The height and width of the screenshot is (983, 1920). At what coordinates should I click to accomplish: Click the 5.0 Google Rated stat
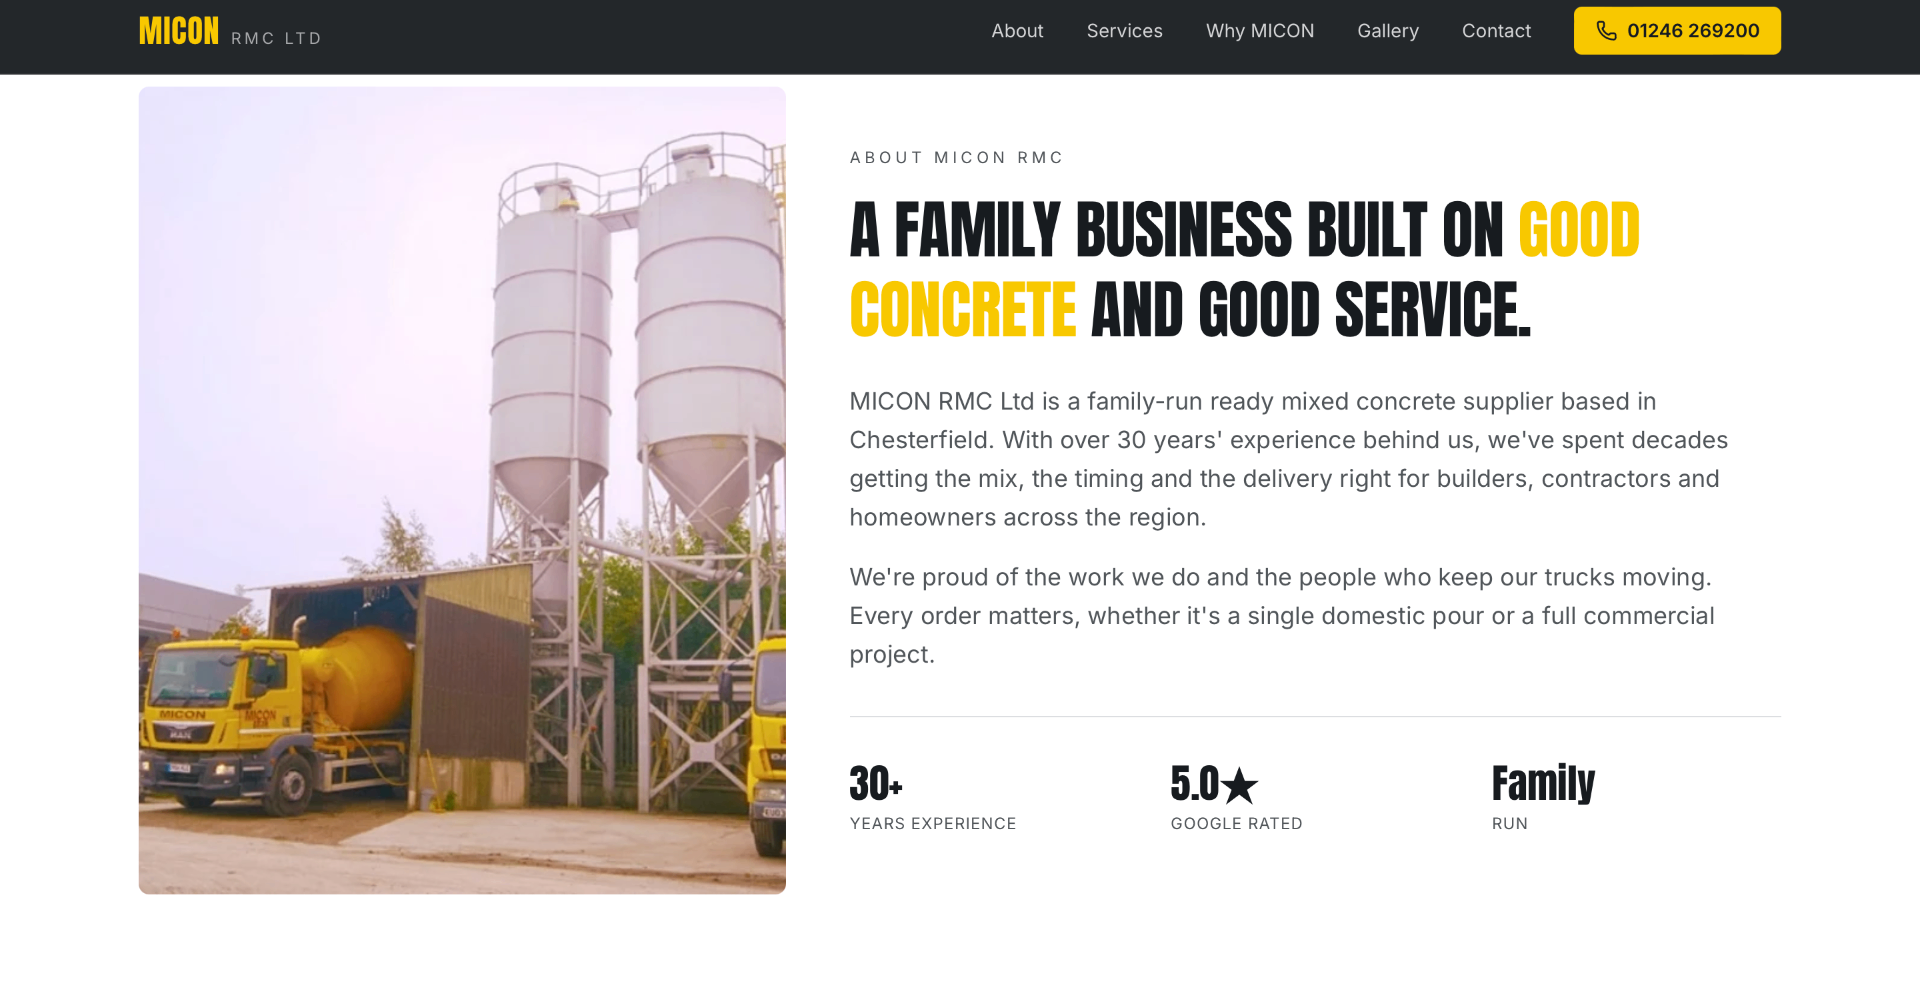[1237, 797]
